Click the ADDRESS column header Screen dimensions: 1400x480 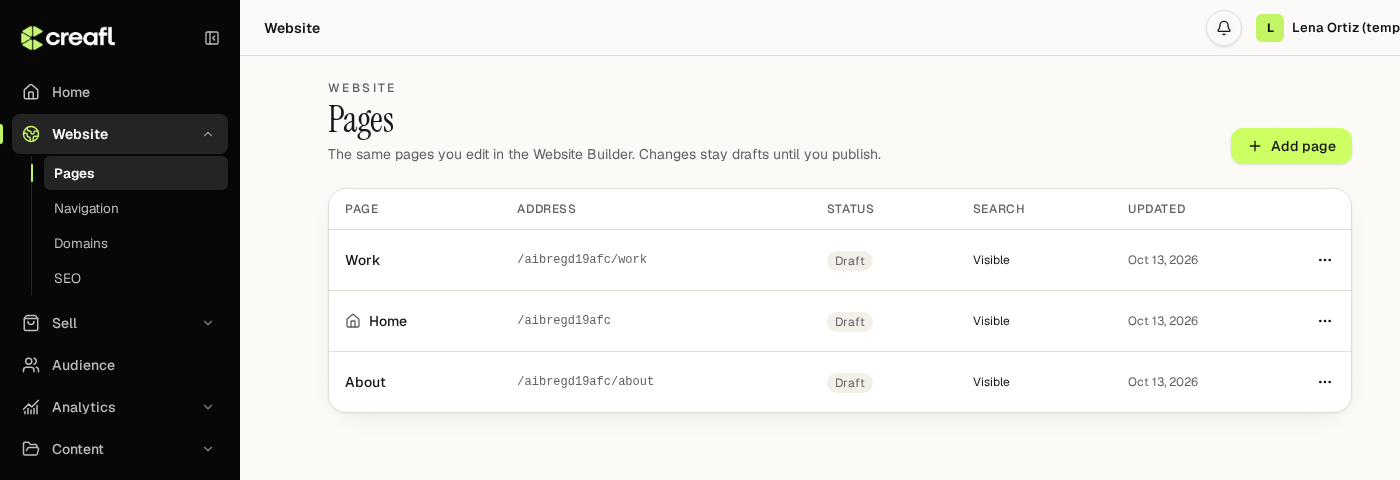546,209
